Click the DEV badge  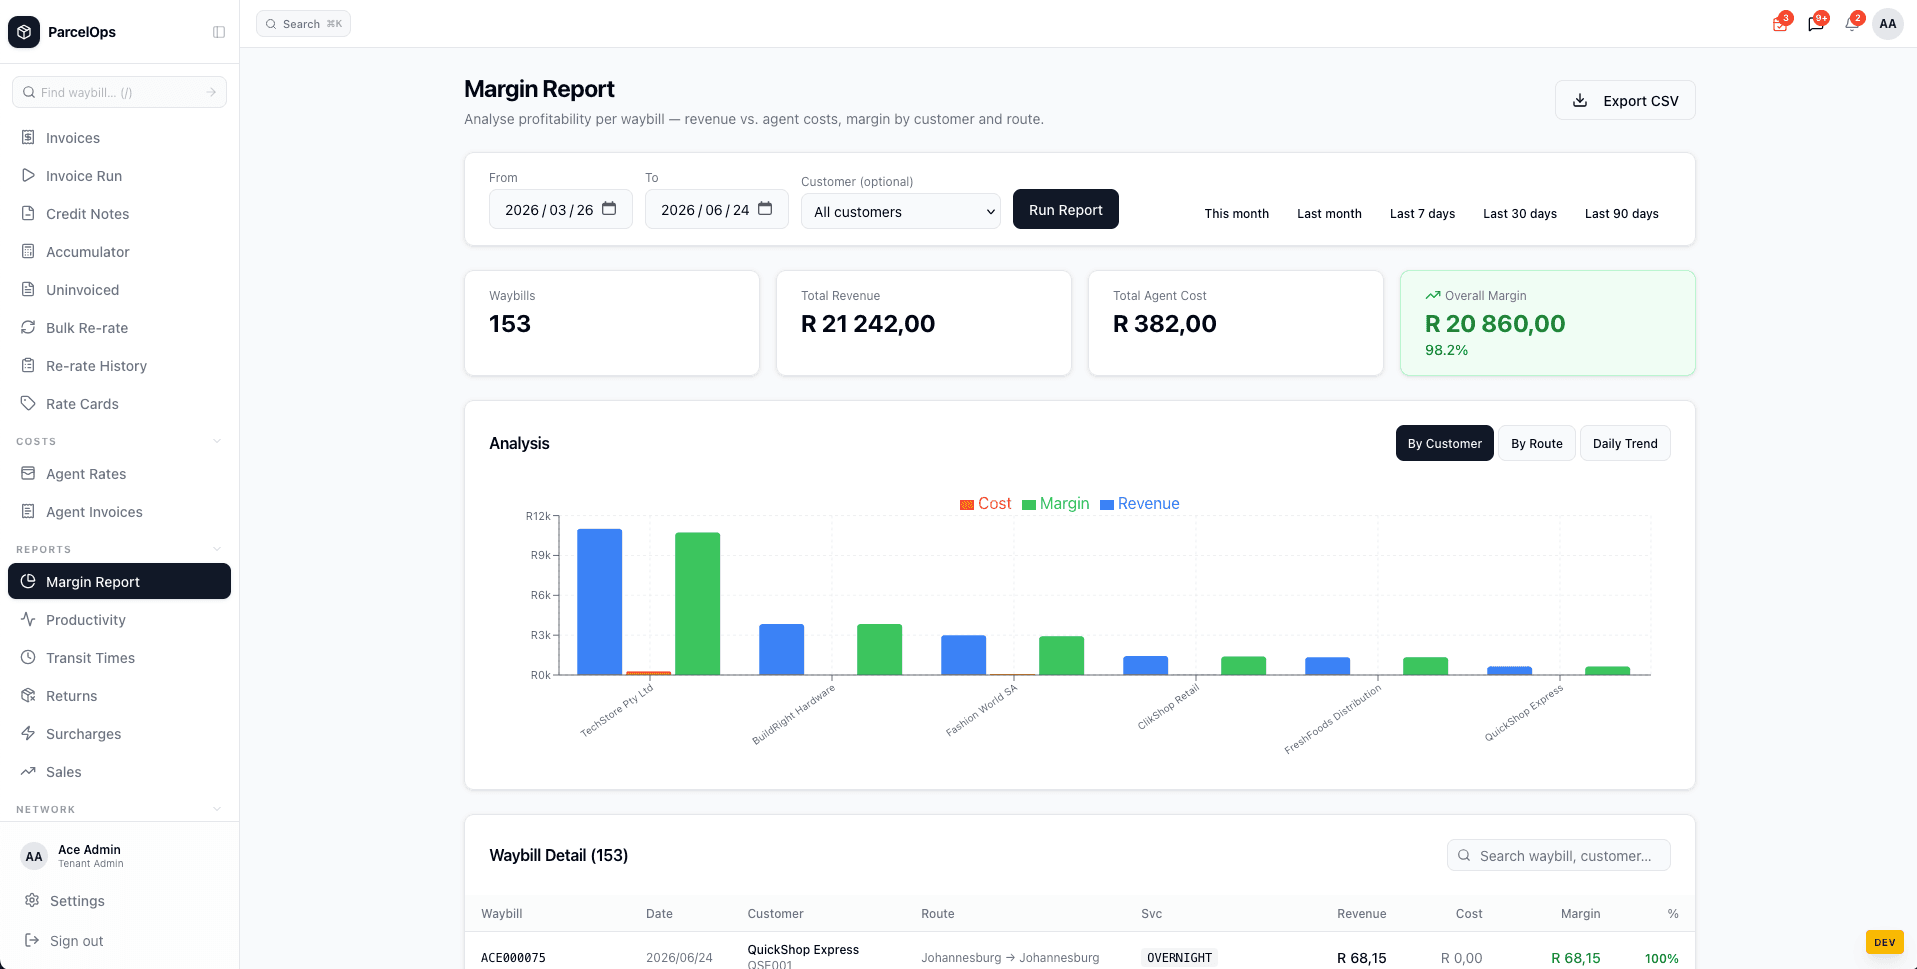1885,942
